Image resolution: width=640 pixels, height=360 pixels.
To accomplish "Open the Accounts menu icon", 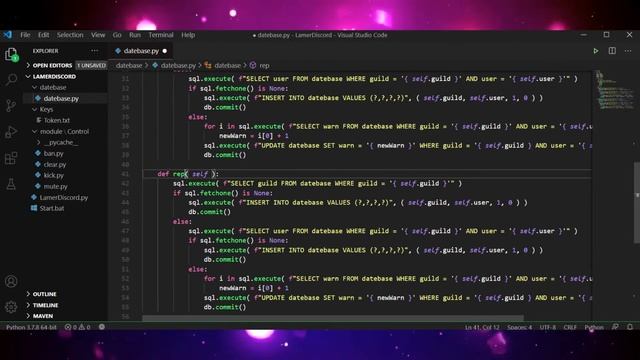I will [11, 281].
